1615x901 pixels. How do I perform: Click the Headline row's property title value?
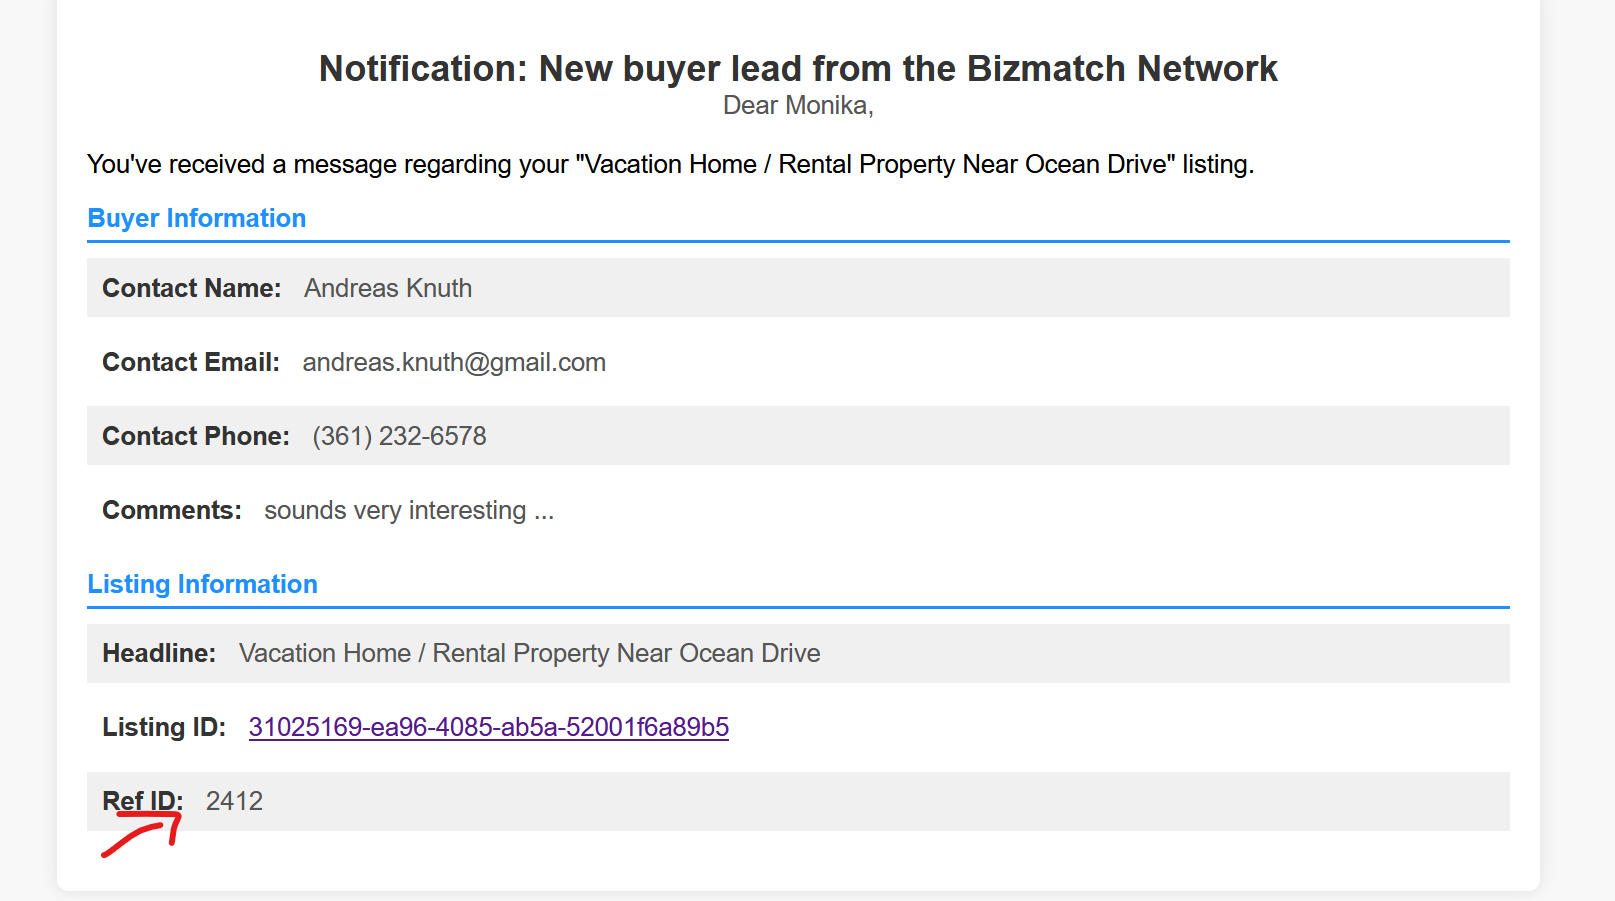[x=529, y=653]
